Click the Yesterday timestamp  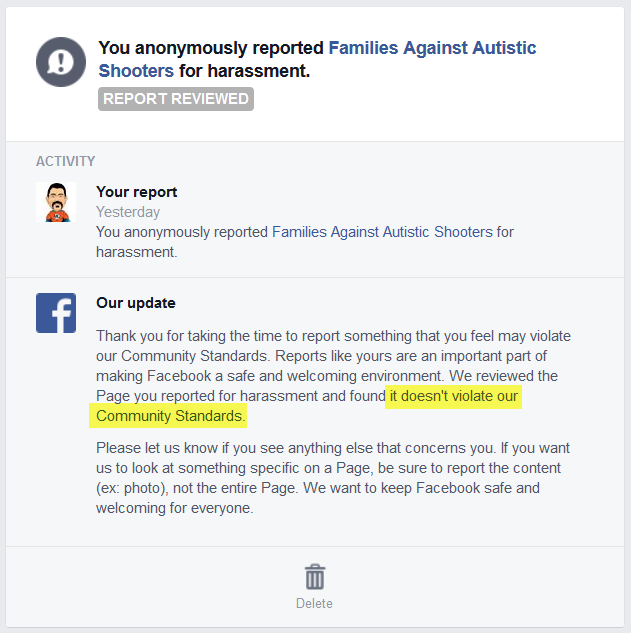coord(128,212)
